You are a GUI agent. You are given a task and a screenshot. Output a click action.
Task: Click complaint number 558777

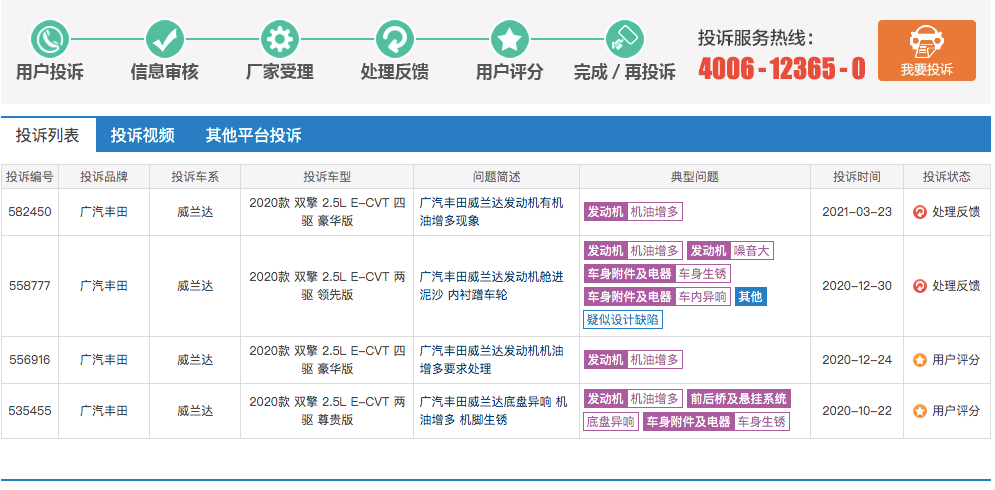[x=30, y=286]
